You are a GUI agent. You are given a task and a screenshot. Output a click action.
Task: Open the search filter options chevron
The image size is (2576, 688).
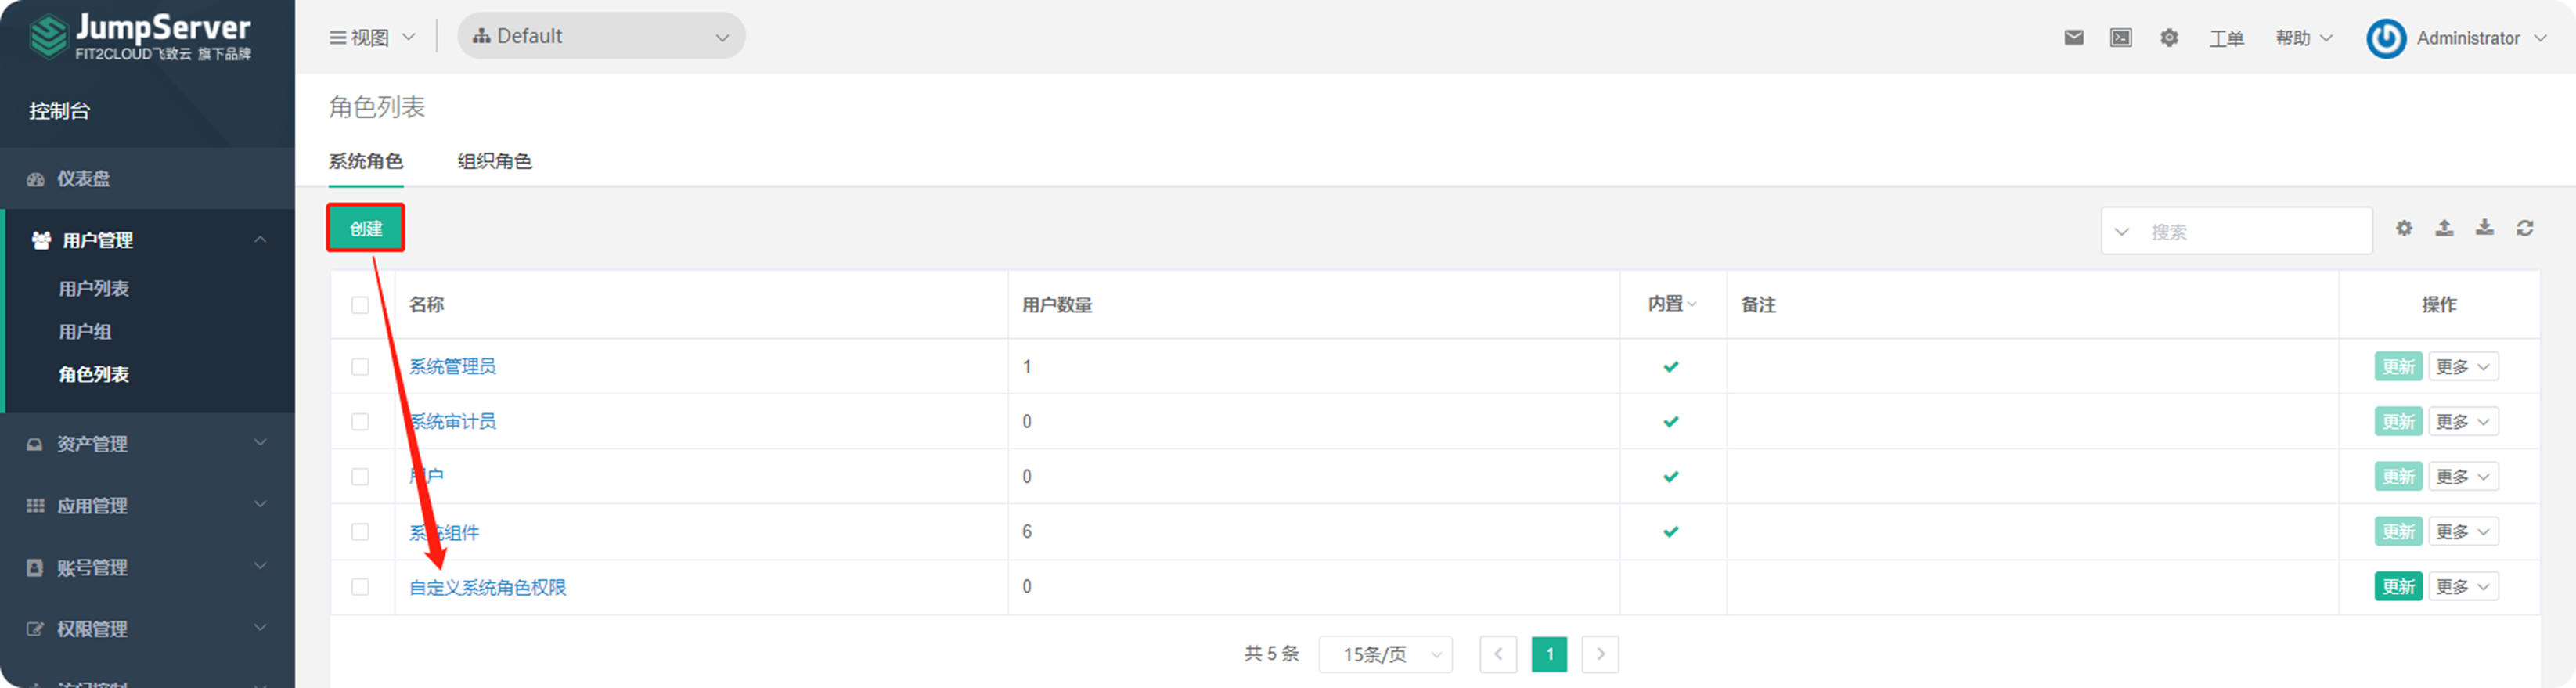(x=2121, y=232)
